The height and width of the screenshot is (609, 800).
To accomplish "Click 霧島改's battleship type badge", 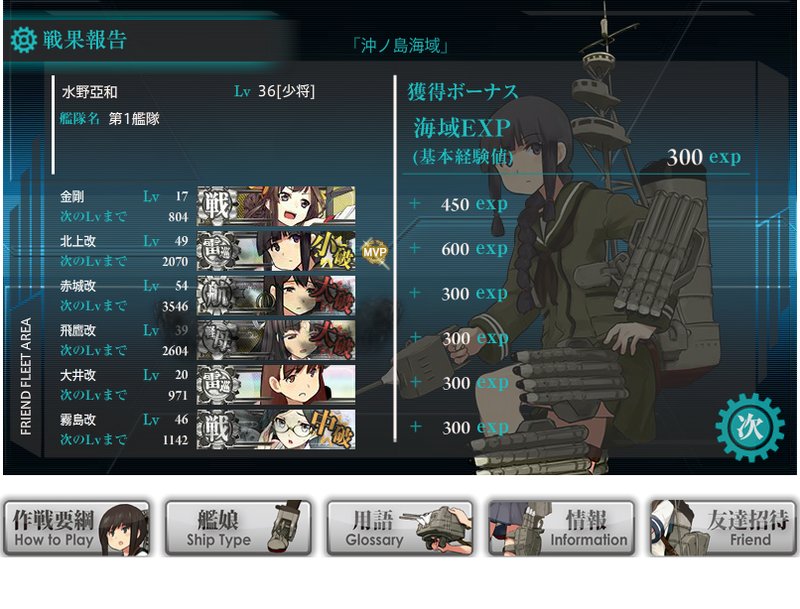I will click(x=218, y=429).
